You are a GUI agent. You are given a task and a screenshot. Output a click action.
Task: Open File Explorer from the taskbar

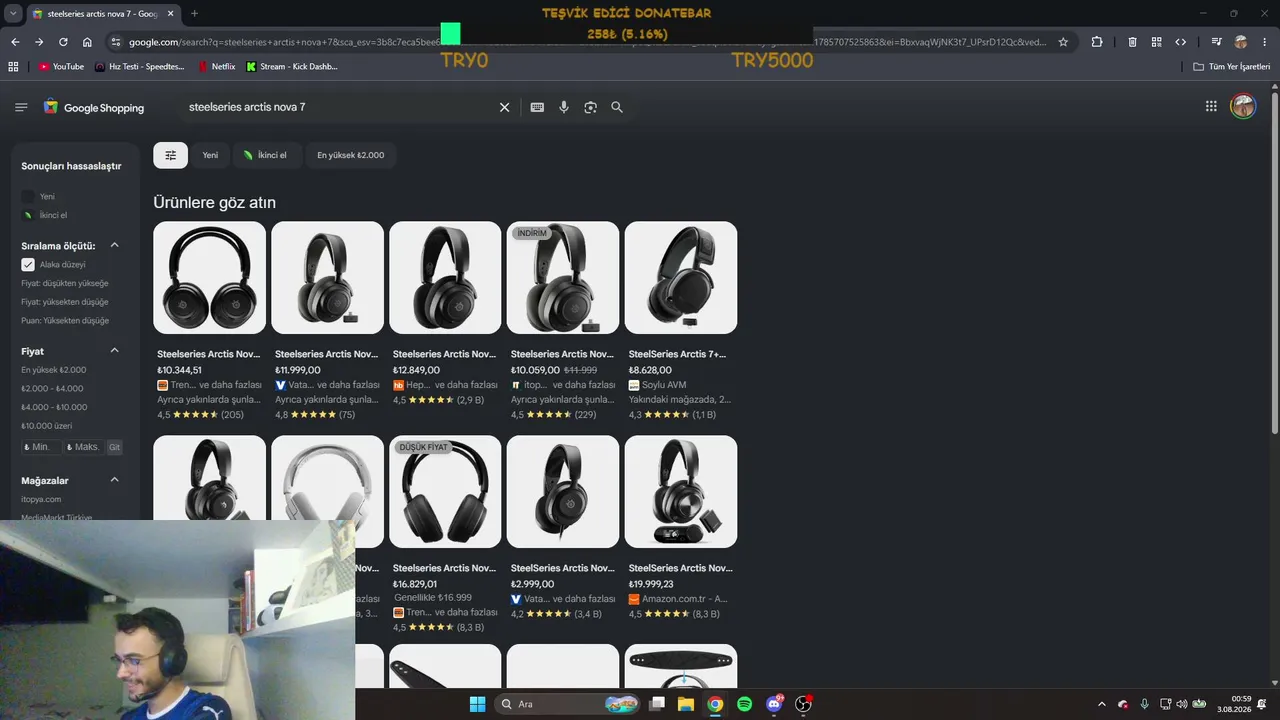click(x=686, y=704)
